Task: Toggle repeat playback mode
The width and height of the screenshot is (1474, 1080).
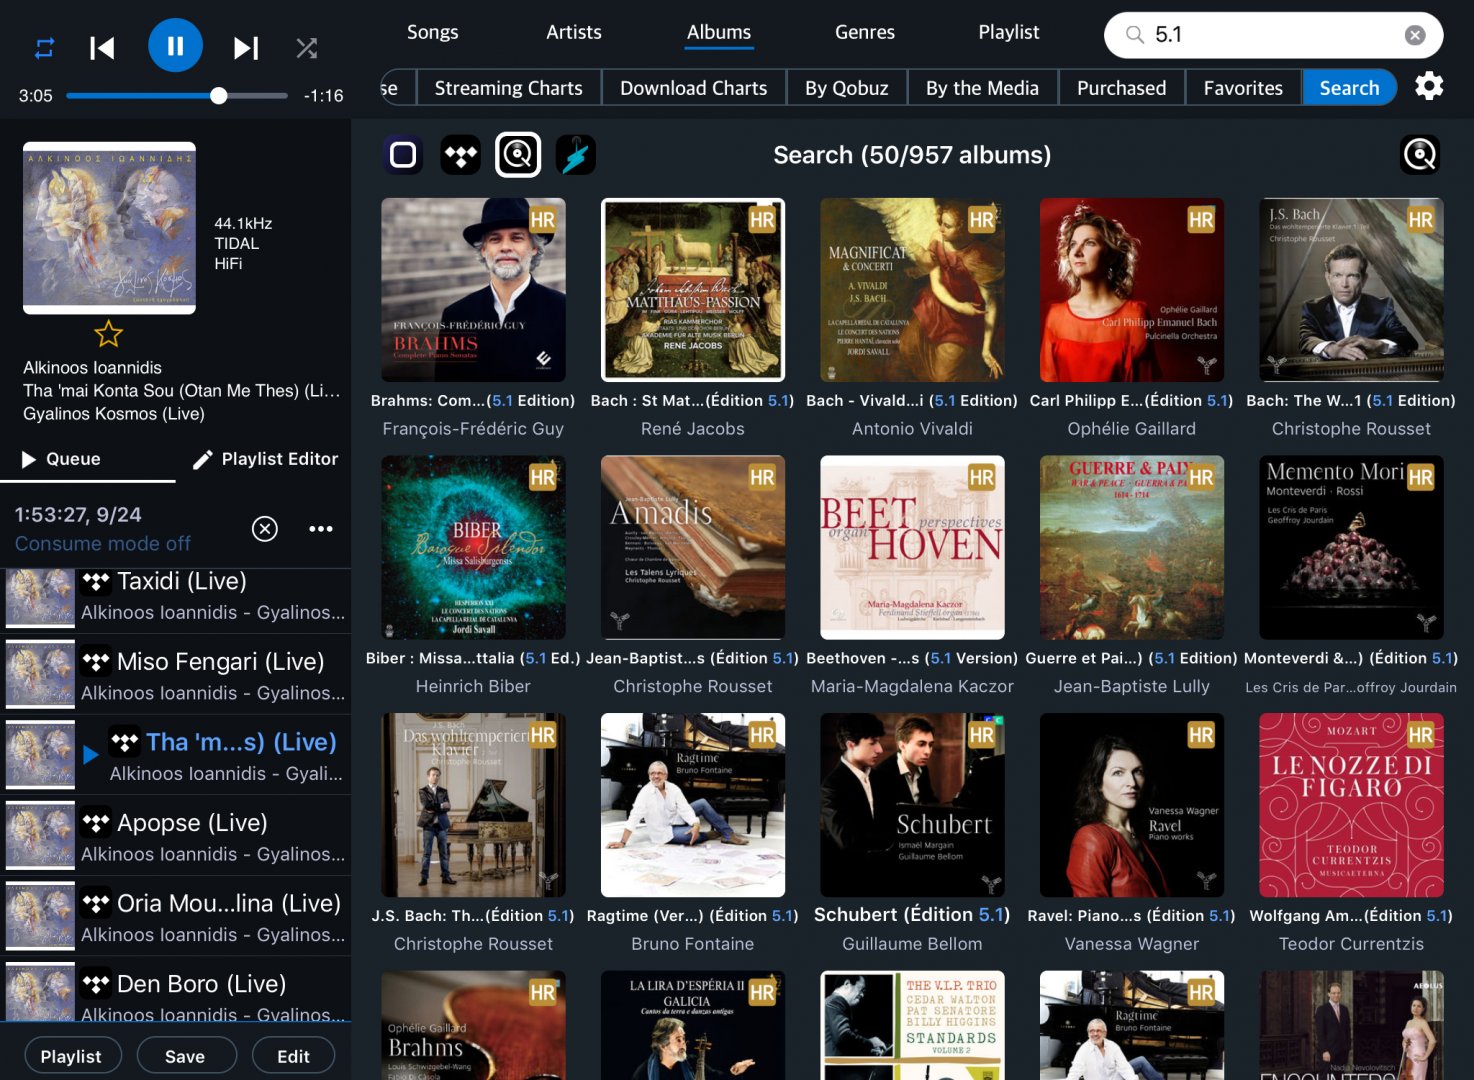Action: click(45, 47)
